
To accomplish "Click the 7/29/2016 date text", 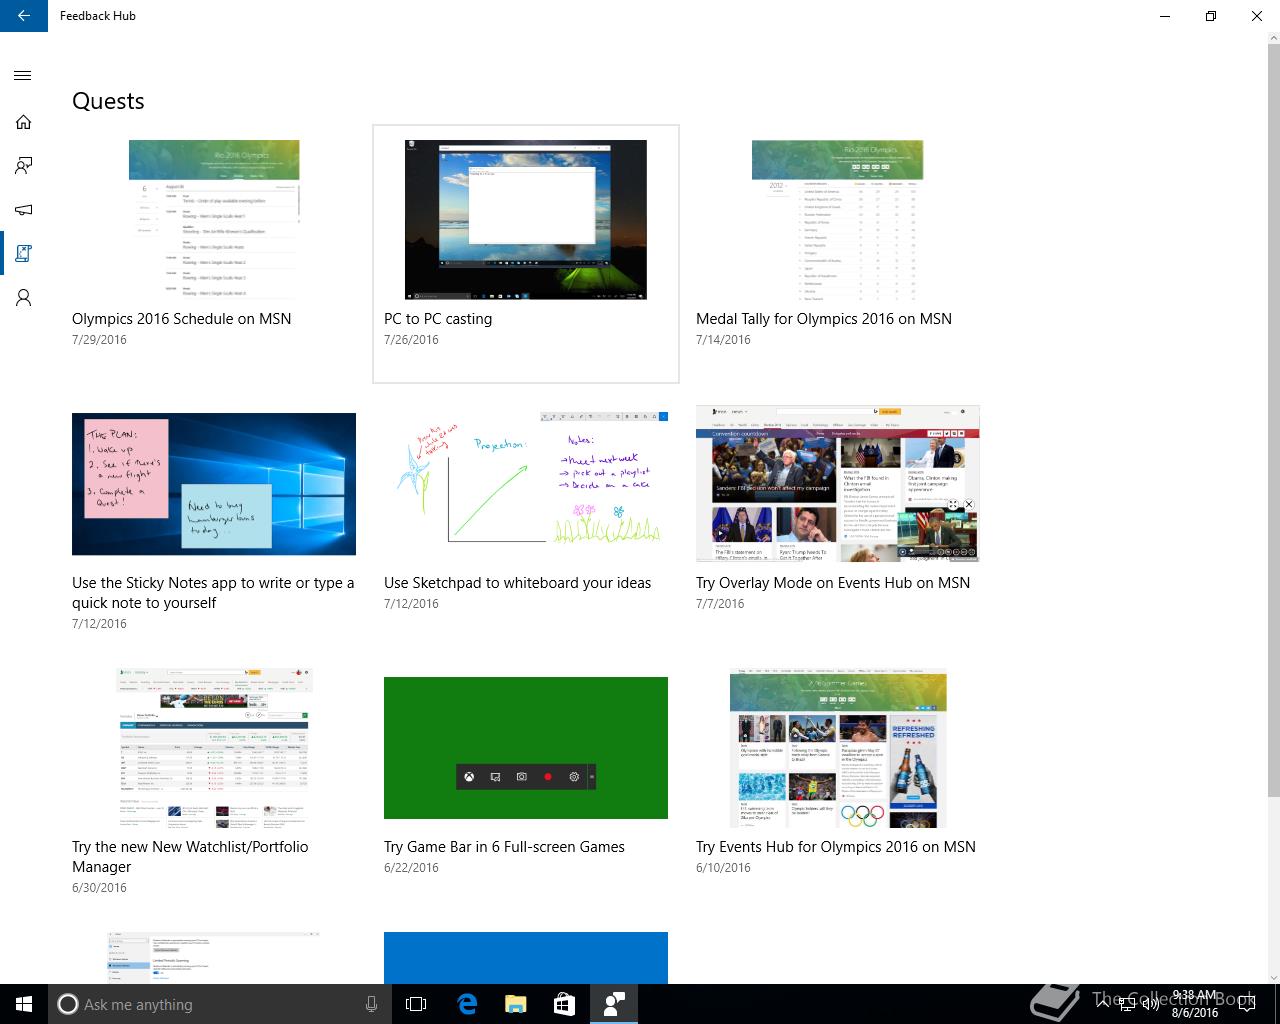I will [x=99, y=340].
